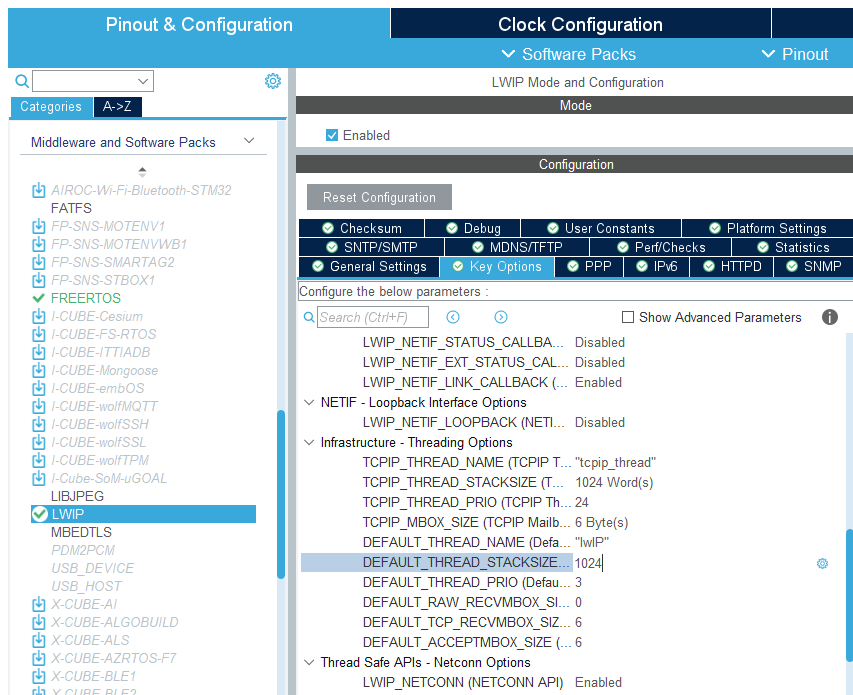Click download icon next to I-CUBE-Cesium

pyautogui.click(x=39, y=316)
